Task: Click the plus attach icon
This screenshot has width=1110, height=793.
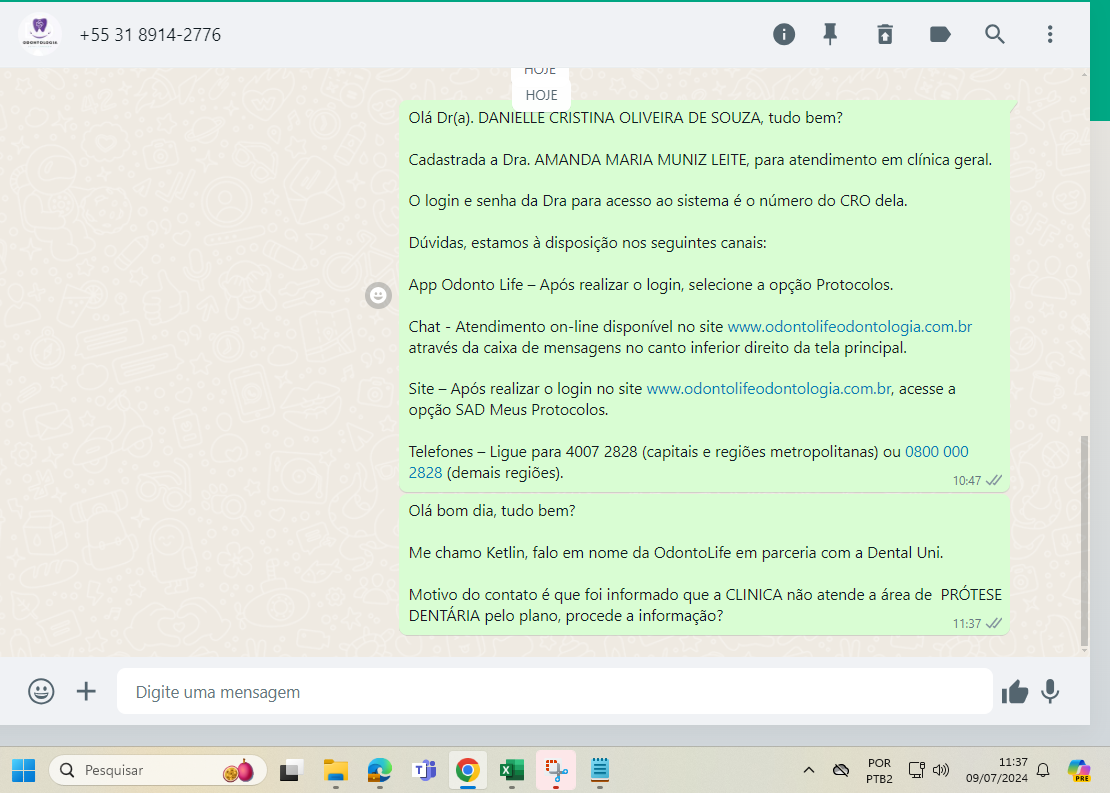Action: pos(87,691)
